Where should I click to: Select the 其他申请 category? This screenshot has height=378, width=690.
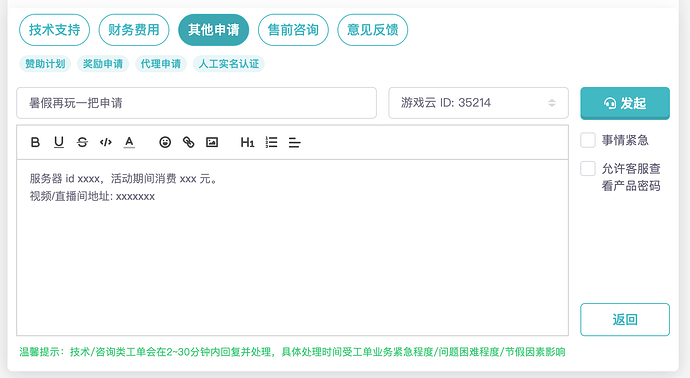(213, 30)
